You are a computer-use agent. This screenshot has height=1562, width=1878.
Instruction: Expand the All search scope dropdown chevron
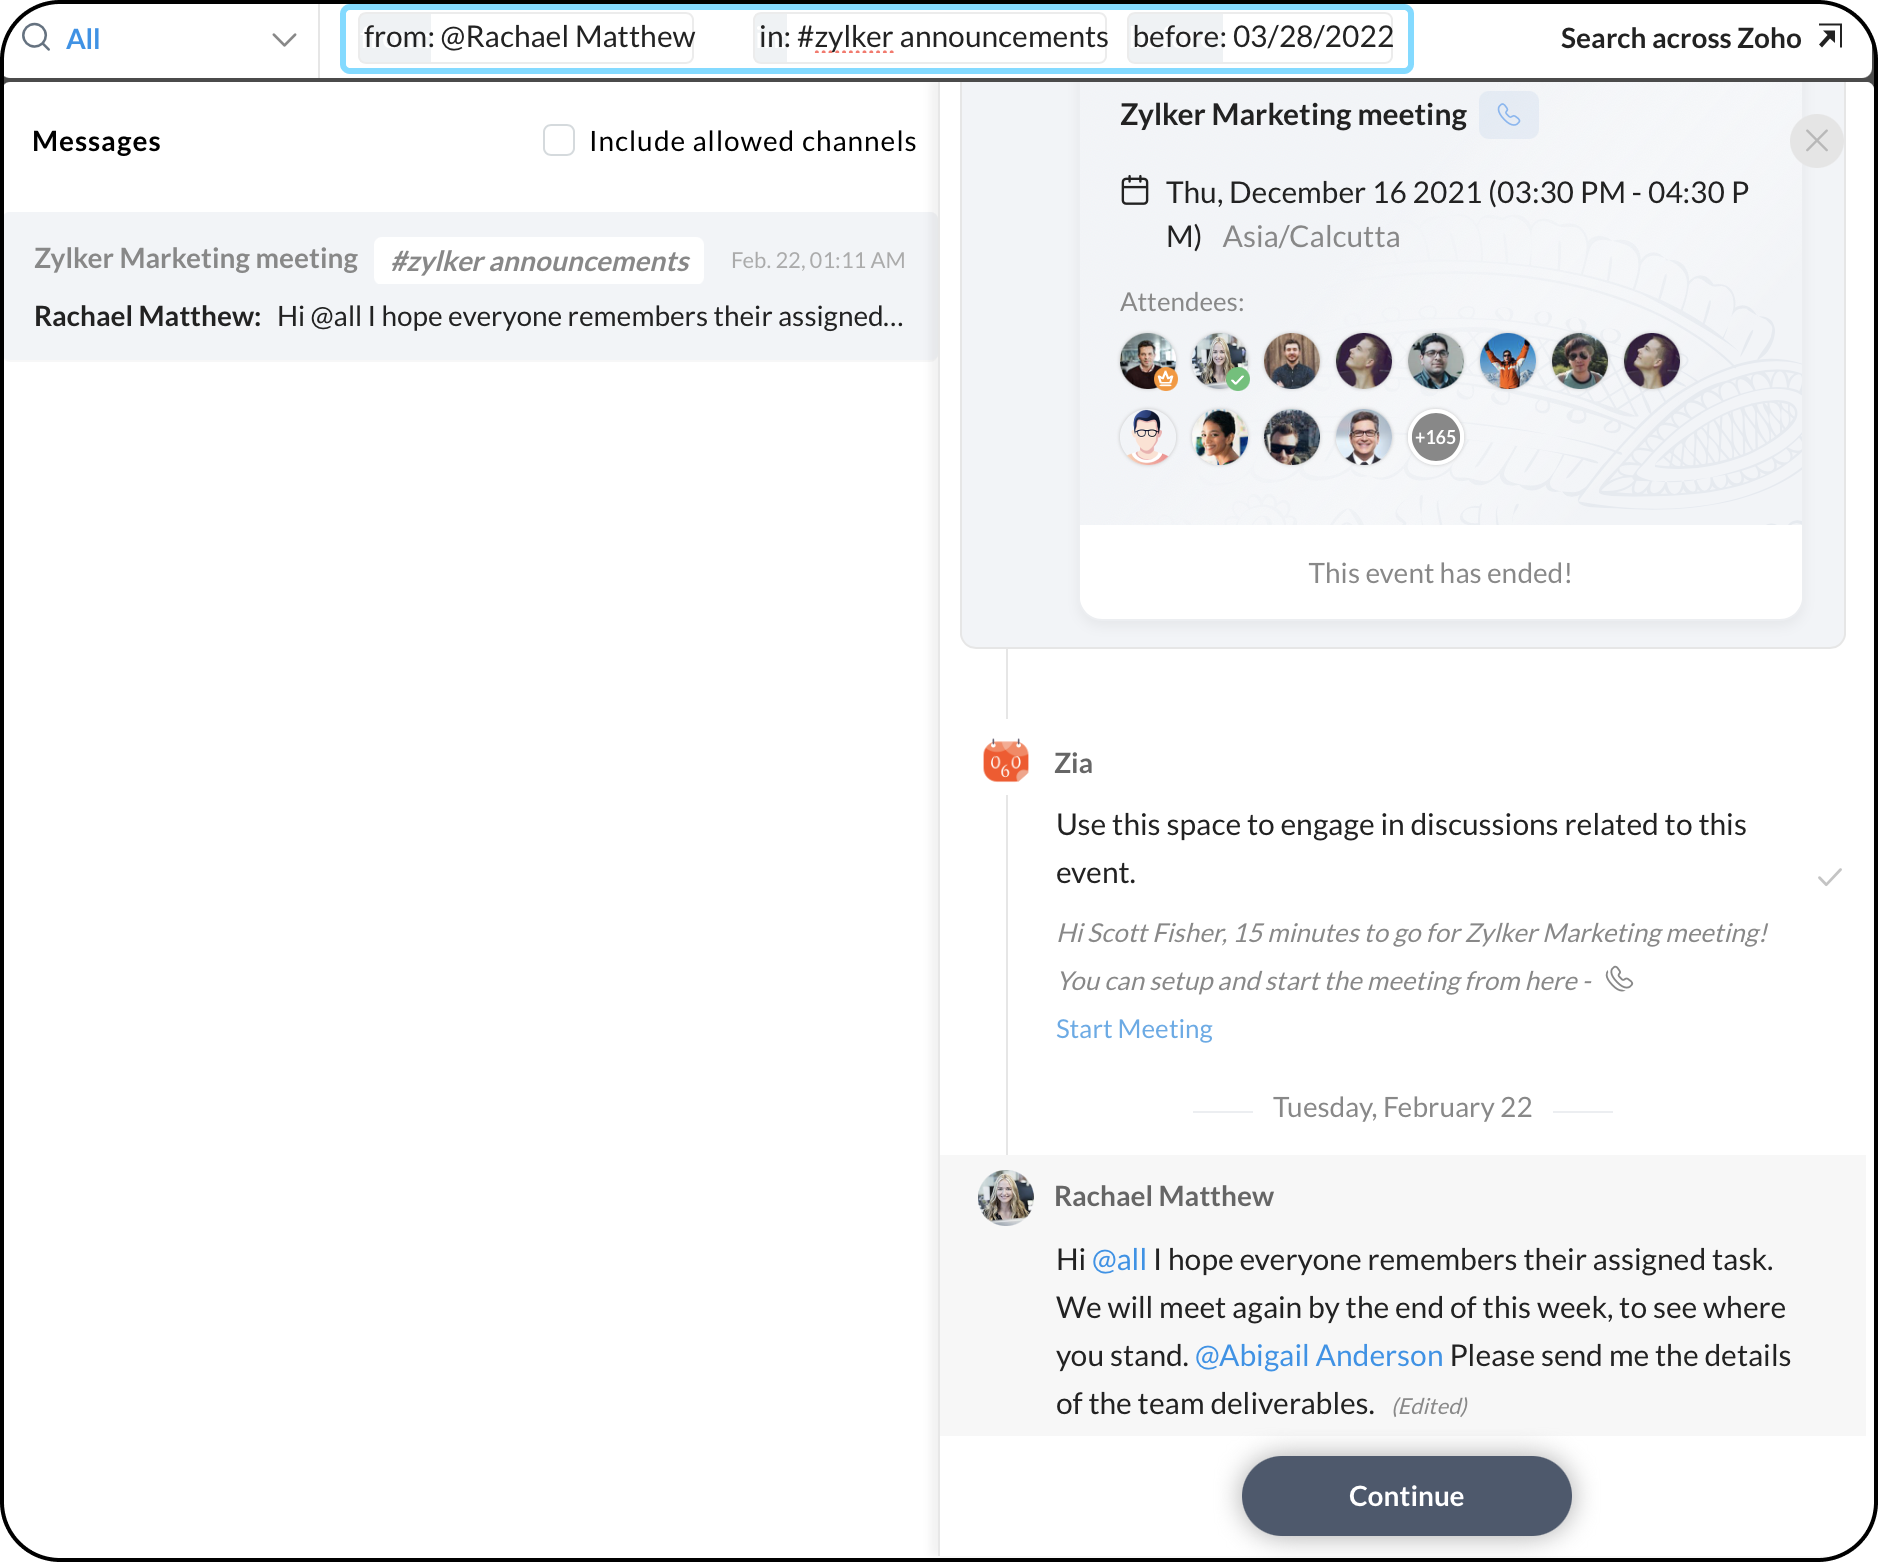[x=284, y=40]
